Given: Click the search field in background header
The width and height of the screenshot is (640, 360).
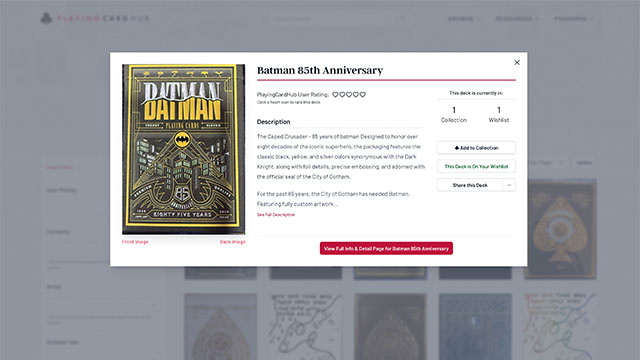Looking at the screenshot, I should [x=340, y=19].
